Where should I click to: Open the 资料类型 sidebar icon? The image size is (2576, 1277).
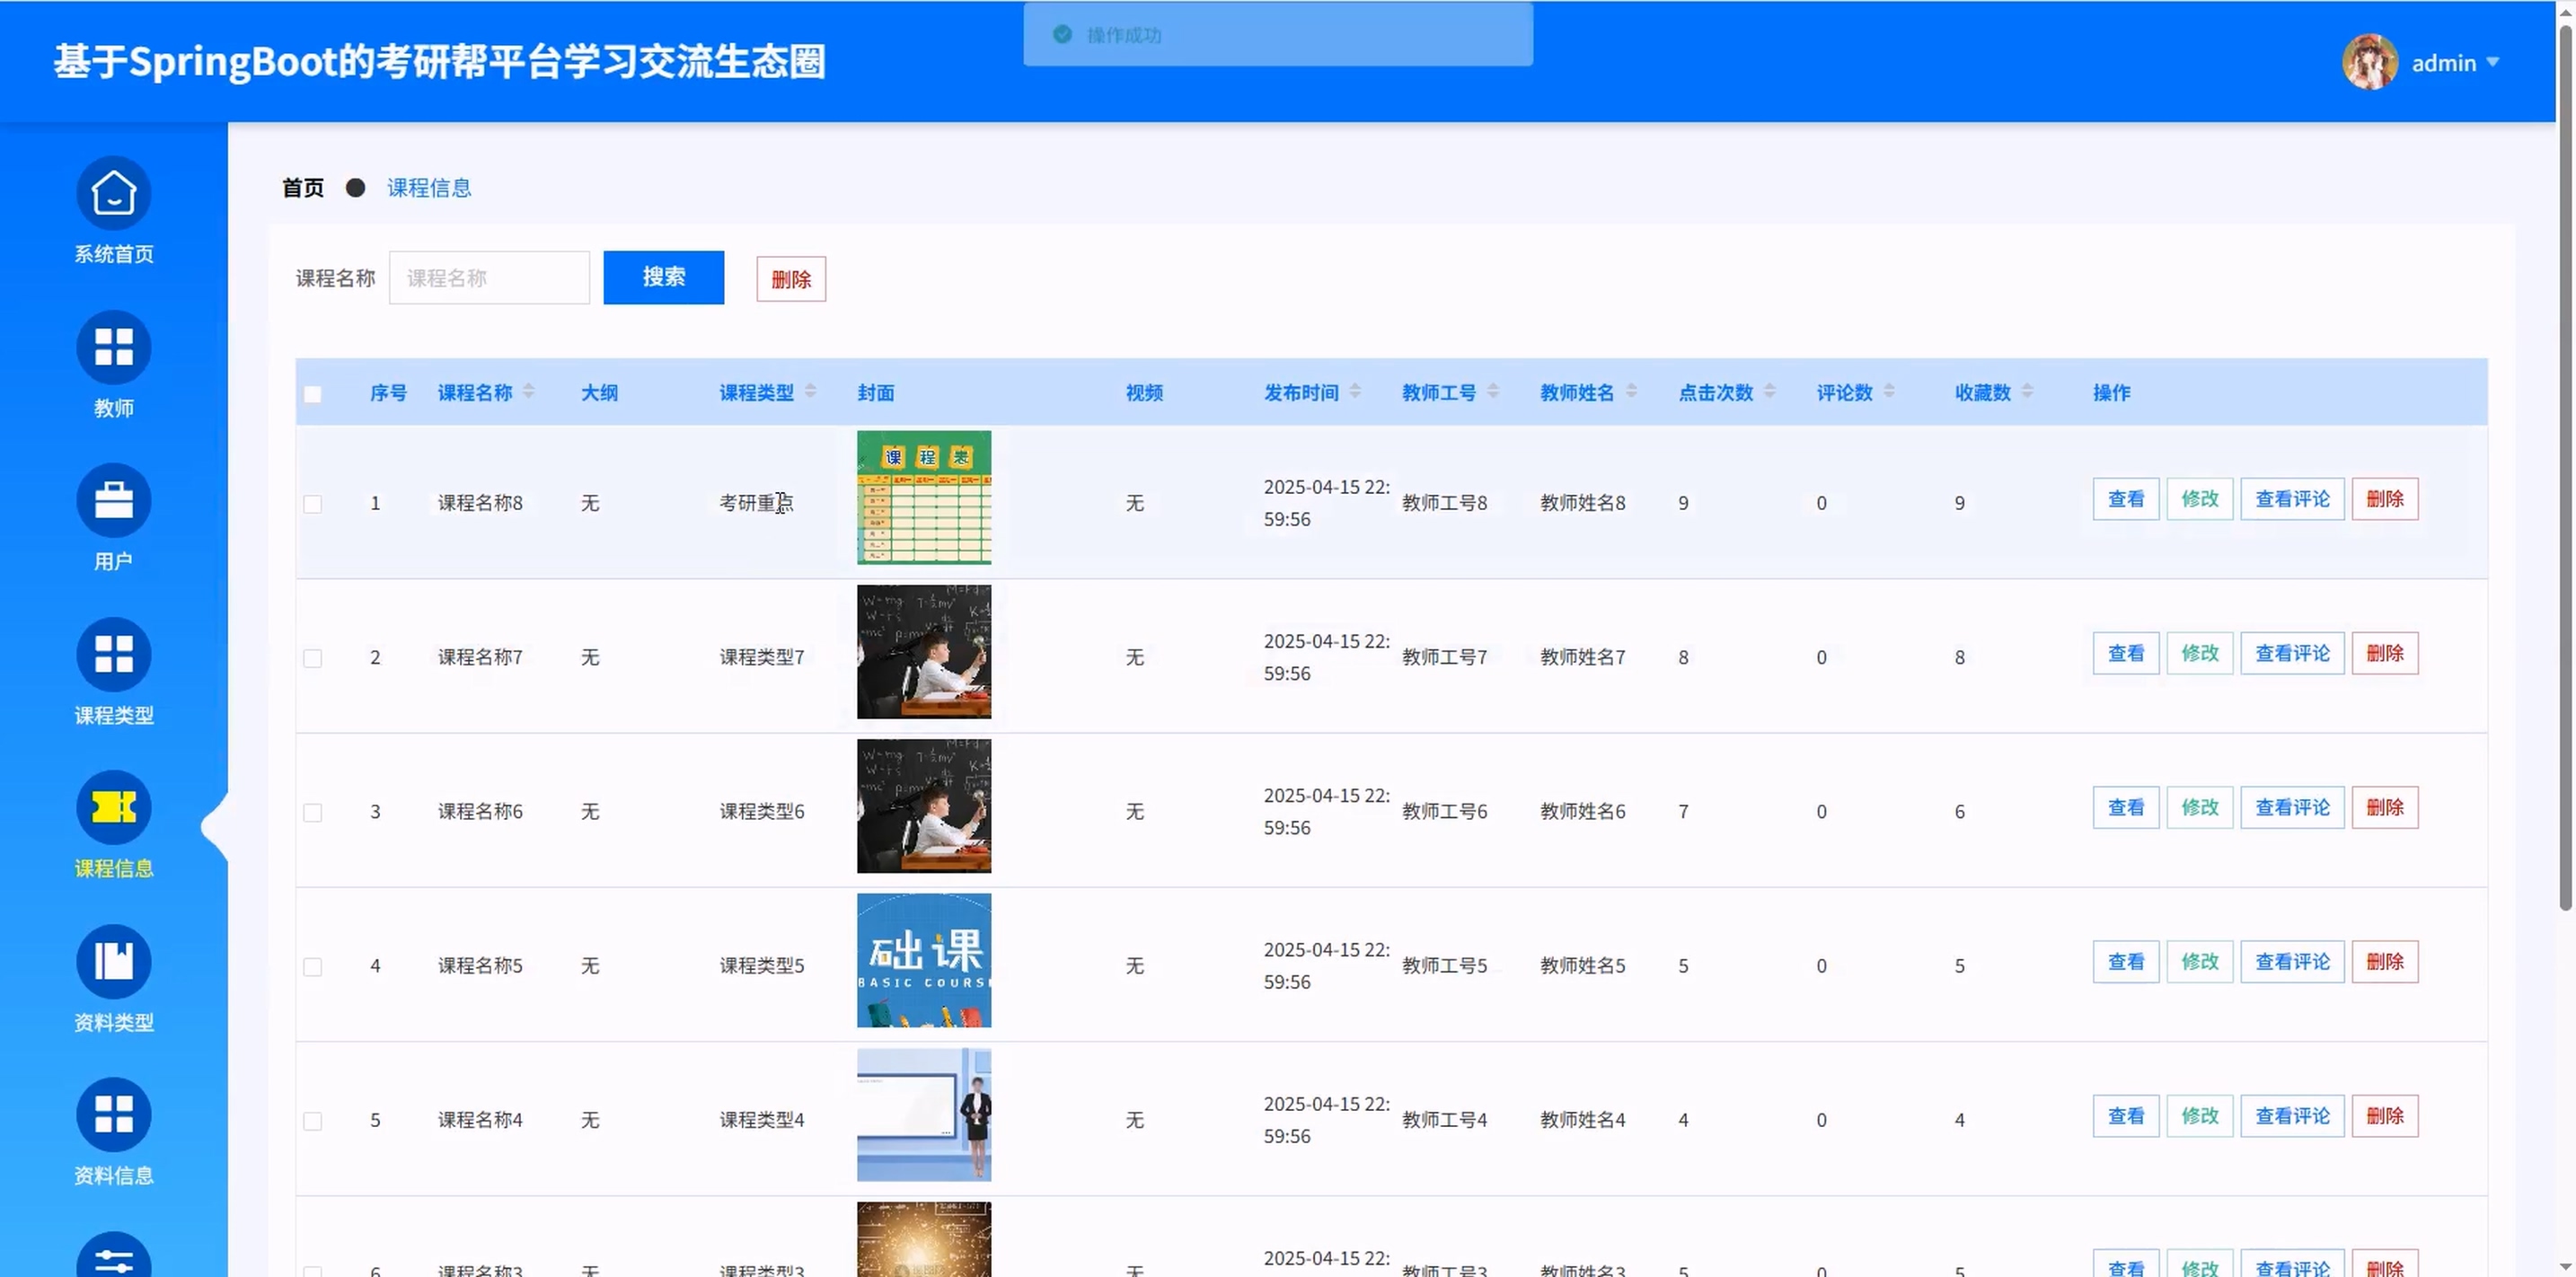coord(113,961)
